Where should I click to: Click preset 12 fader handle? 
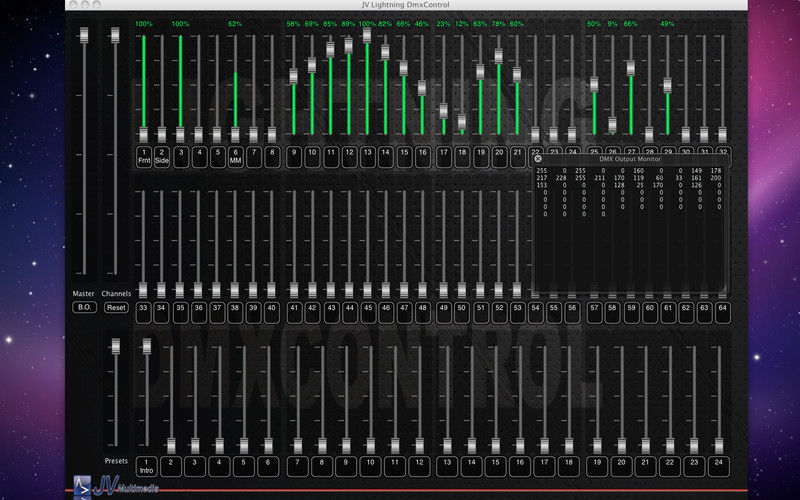click(419, 446)
